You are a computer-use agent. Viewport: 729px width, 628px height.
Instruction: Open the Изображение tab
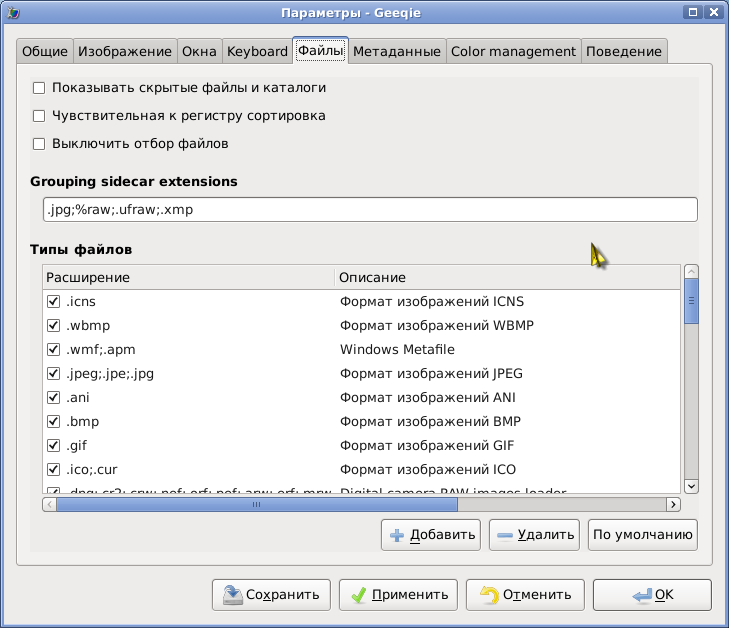coord(125,51)
